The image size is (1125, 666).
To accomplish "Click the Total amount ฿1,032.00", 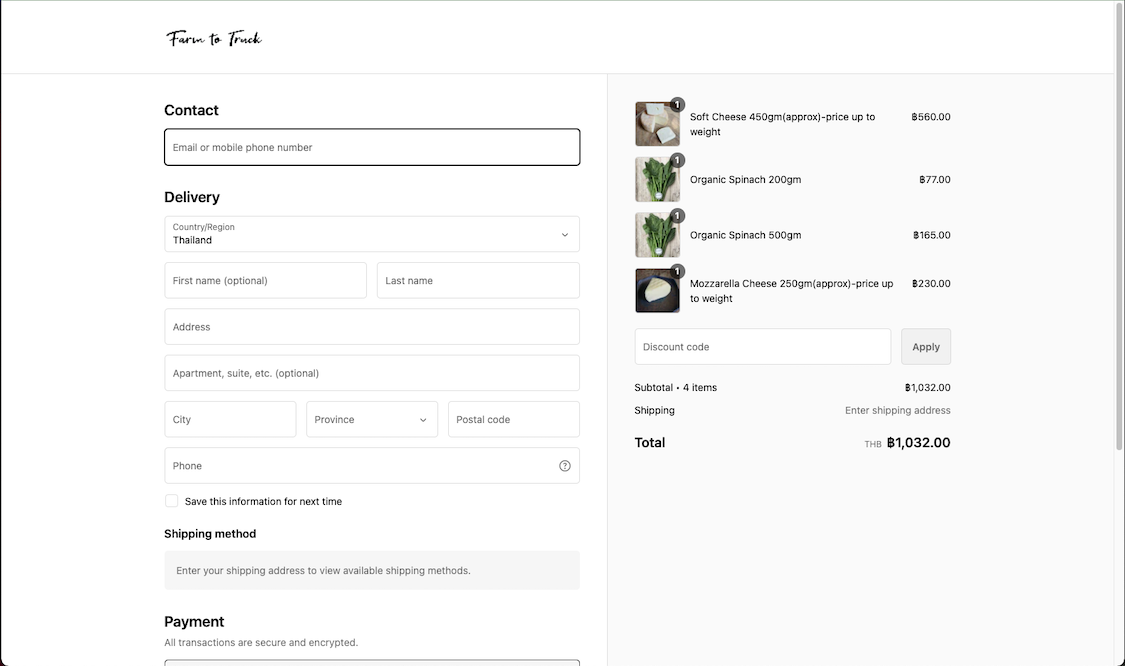I will click(x=918, y=443).
